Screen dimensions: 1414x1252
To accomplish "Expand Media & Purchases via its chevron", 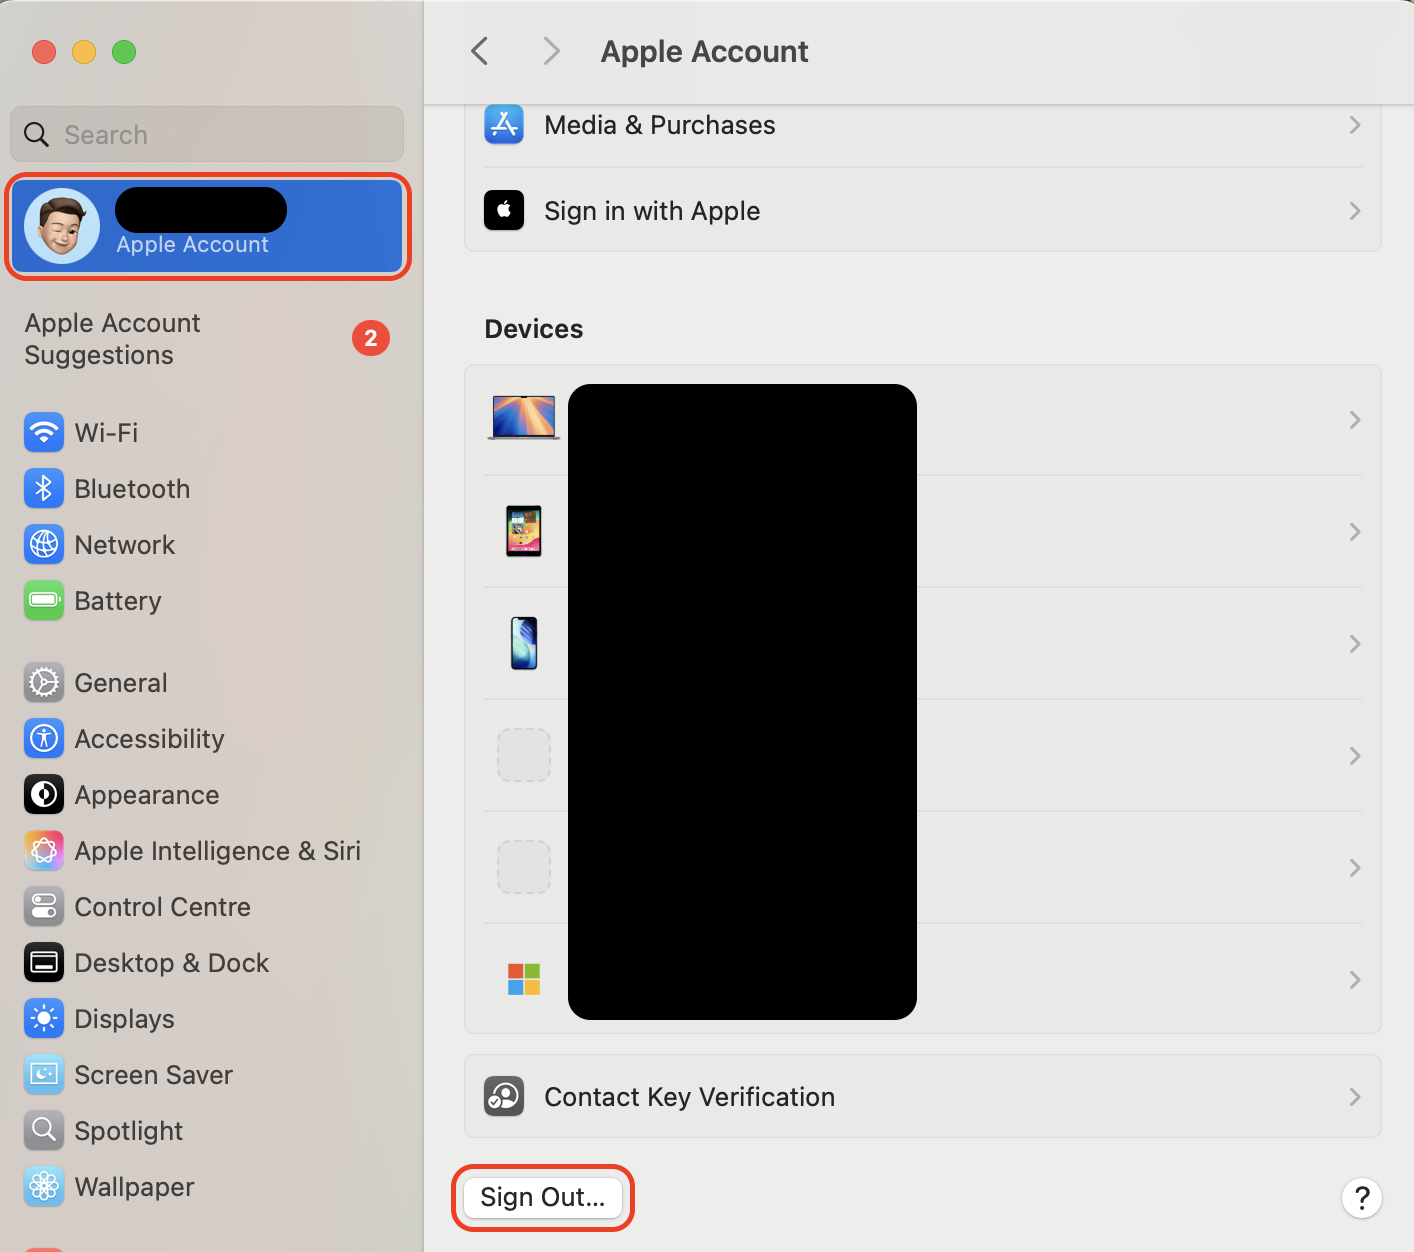I will 1355,125.
